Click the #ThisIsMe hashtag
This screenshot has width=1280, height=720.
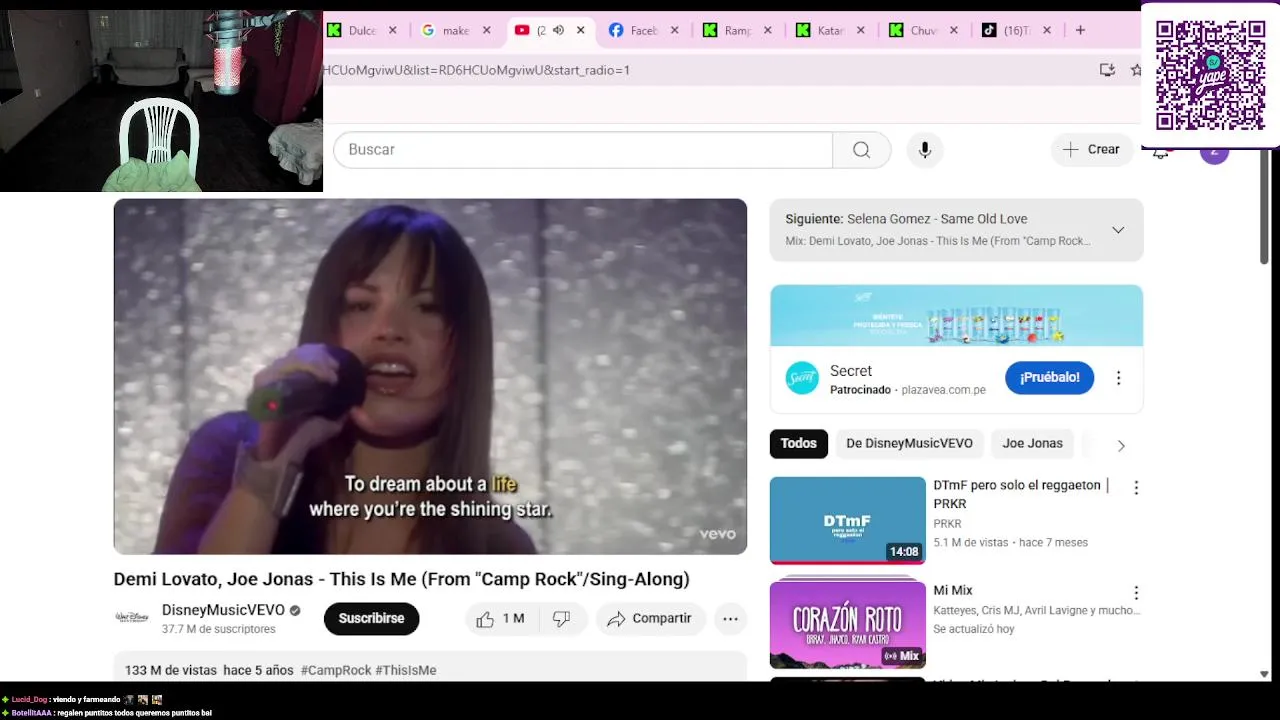[x=406, y=670]
